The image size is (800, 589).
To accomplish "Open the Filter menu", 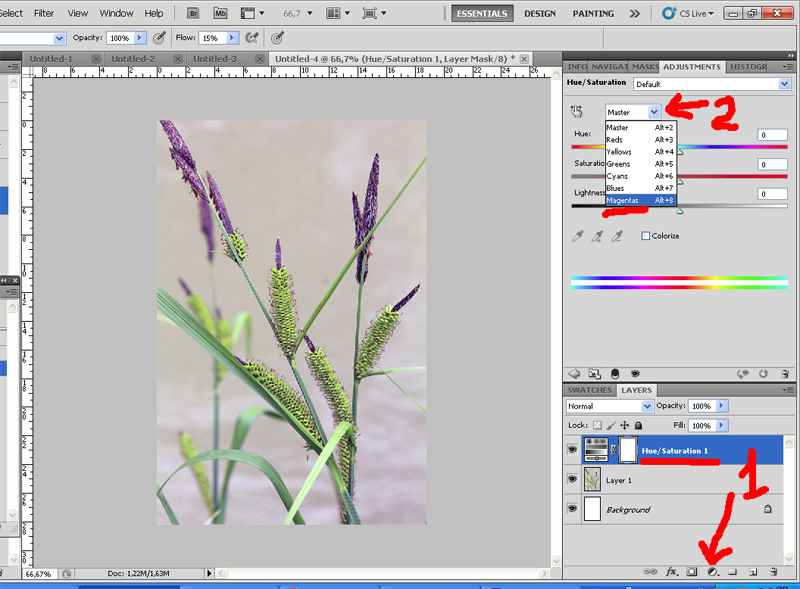I will click(44, 14).
